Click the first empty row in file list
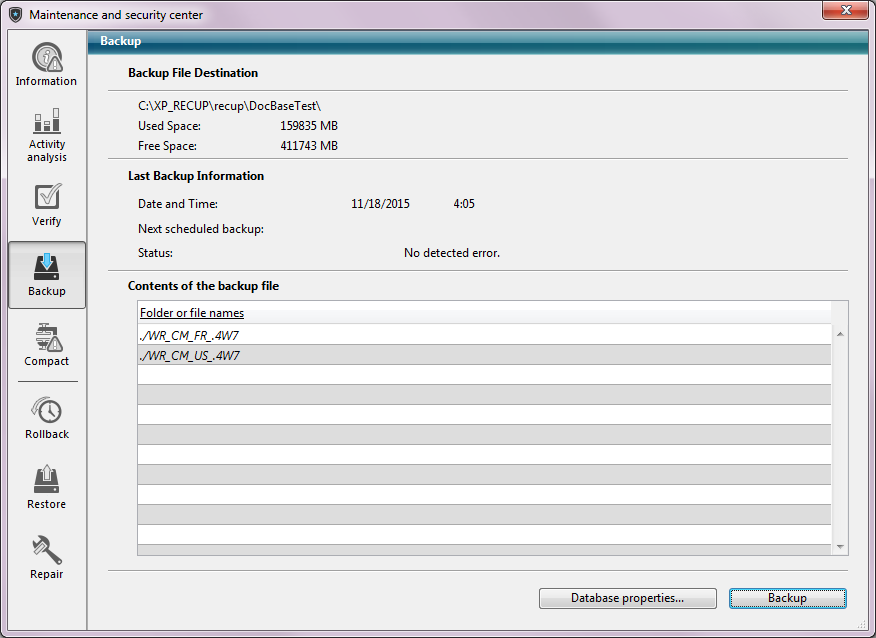Screen dimensions: 876x638 click(x=484, y=375)
